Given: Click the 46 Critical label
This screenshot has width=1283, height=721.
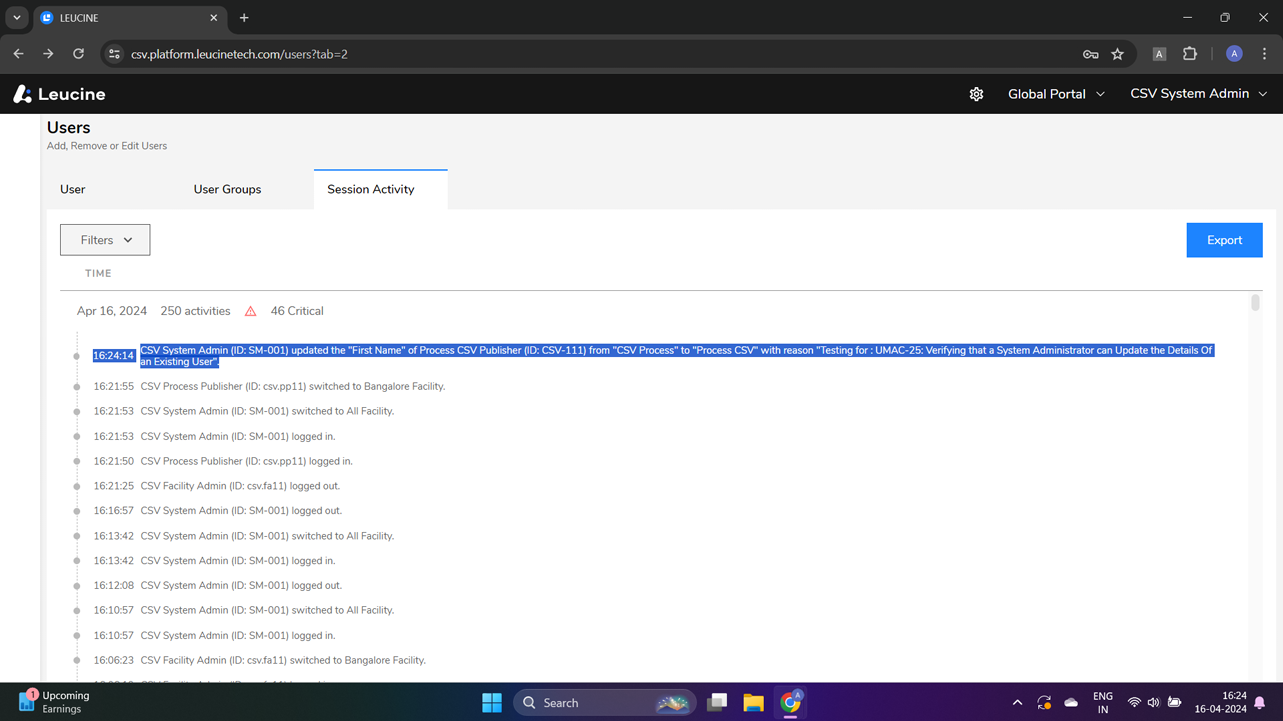Looking at the screenshot, I should coord(297,311).
